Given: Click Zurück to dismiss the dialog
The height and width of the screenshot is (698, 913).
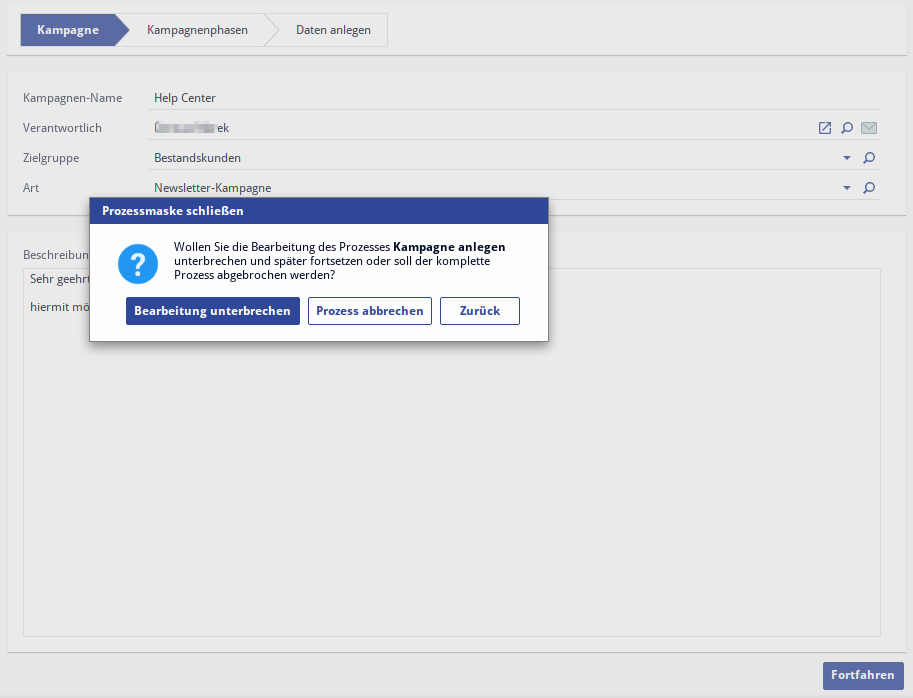Looking at the screenshot, I should tap(480, 311).
